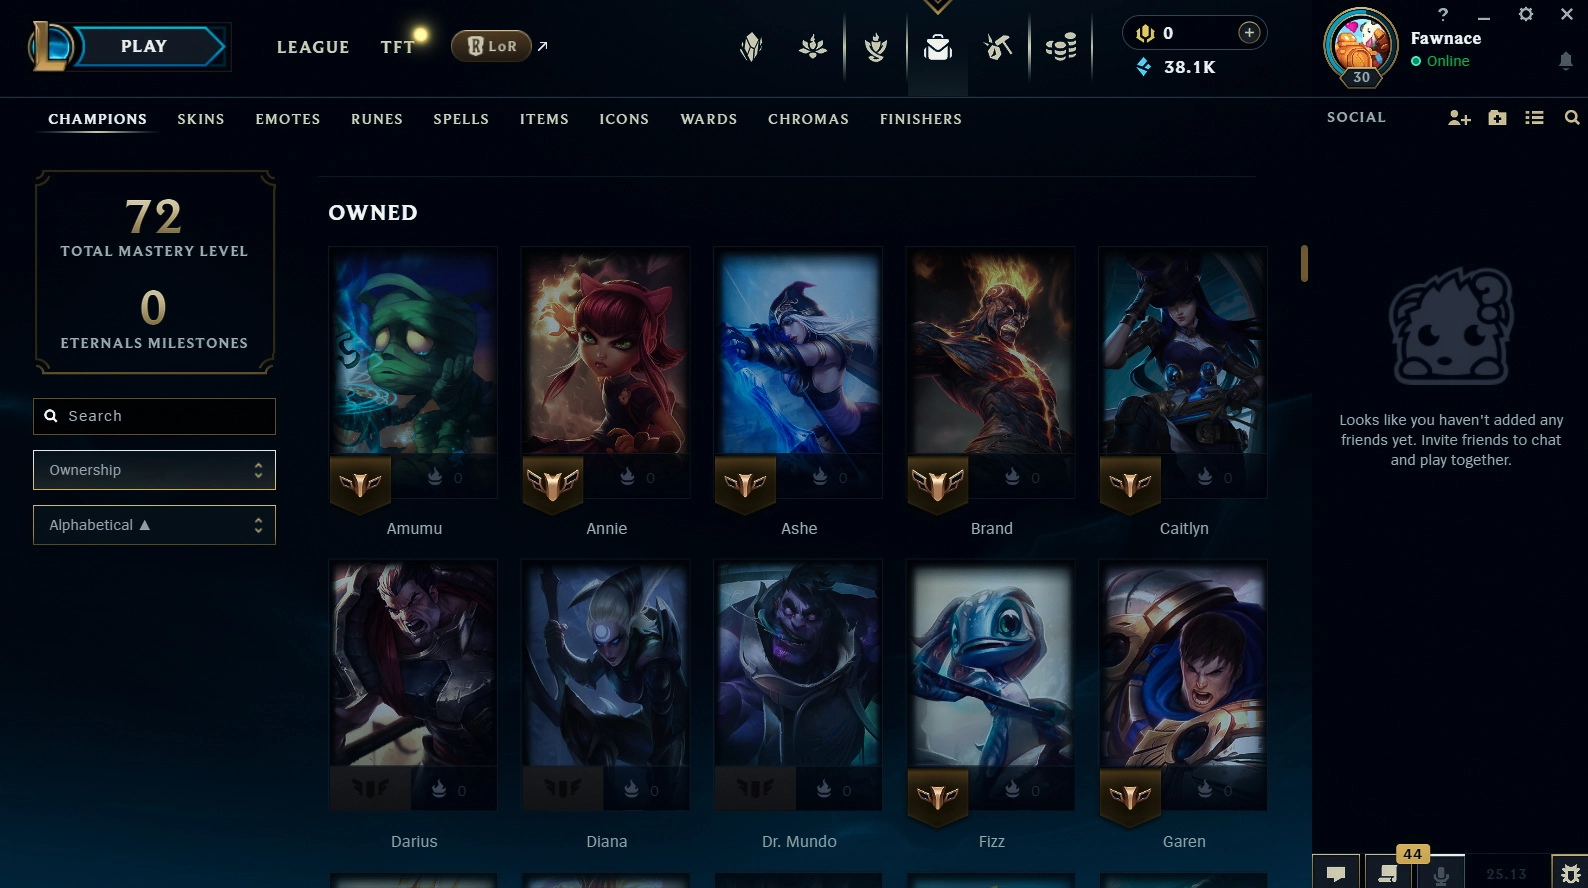Open the Alphabetical sort dropdown
The width and height of the screenshot is (1588, 888).
[x=154, y=525]
